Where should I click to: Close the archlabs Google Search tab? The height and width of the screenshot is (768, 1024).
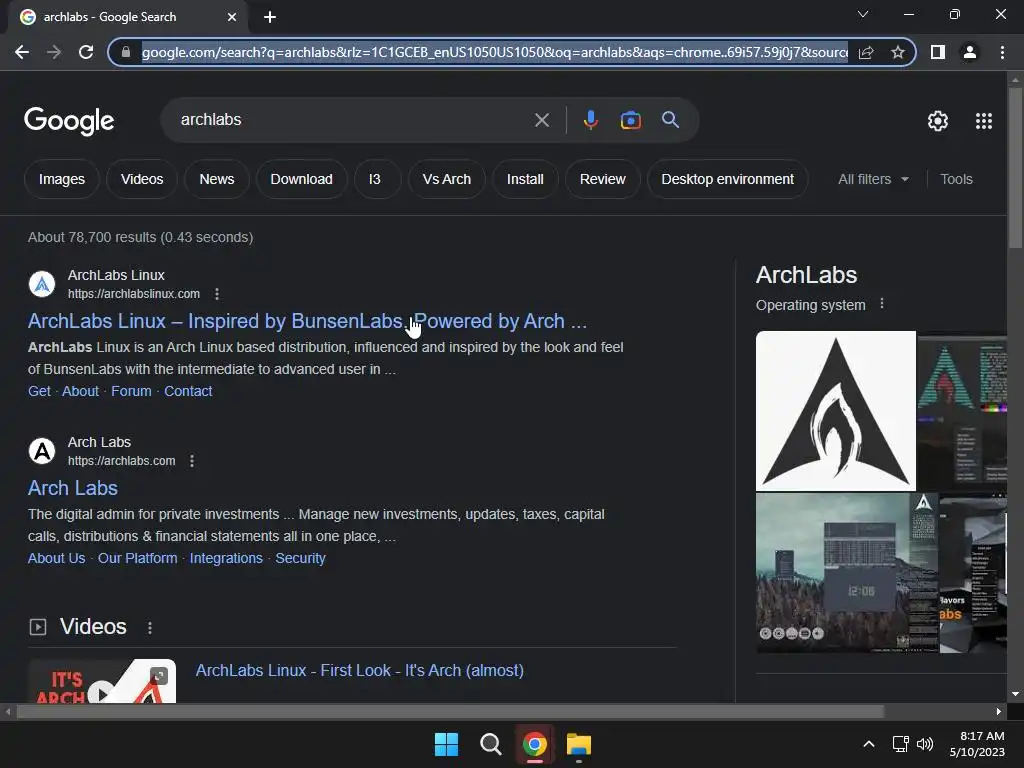coord(232,17)
